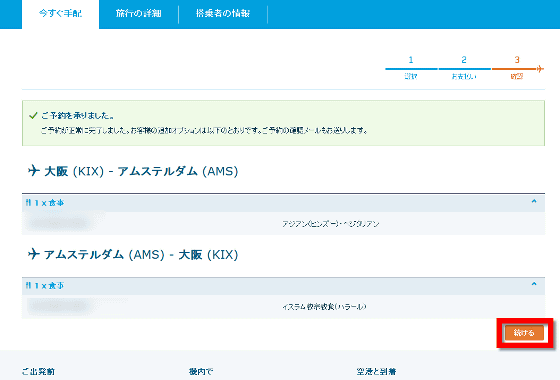The width and height of the screenshot is (560, 380).
Task: Click the cutlery icon in the return flight meal row
Action: click(x=28, y=285)
